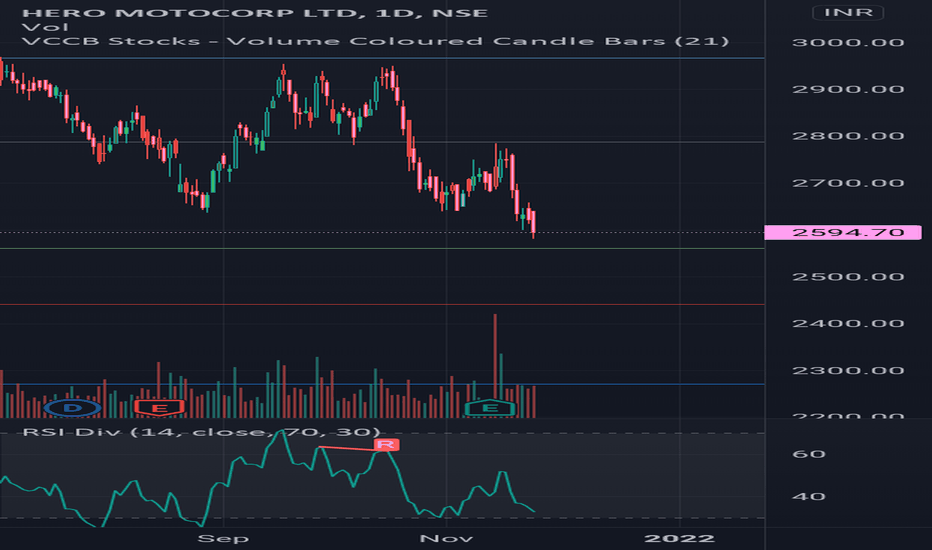Click the blue D dividend marker
Viewport: 932px width, 550px height.
[x=73, y=408]
